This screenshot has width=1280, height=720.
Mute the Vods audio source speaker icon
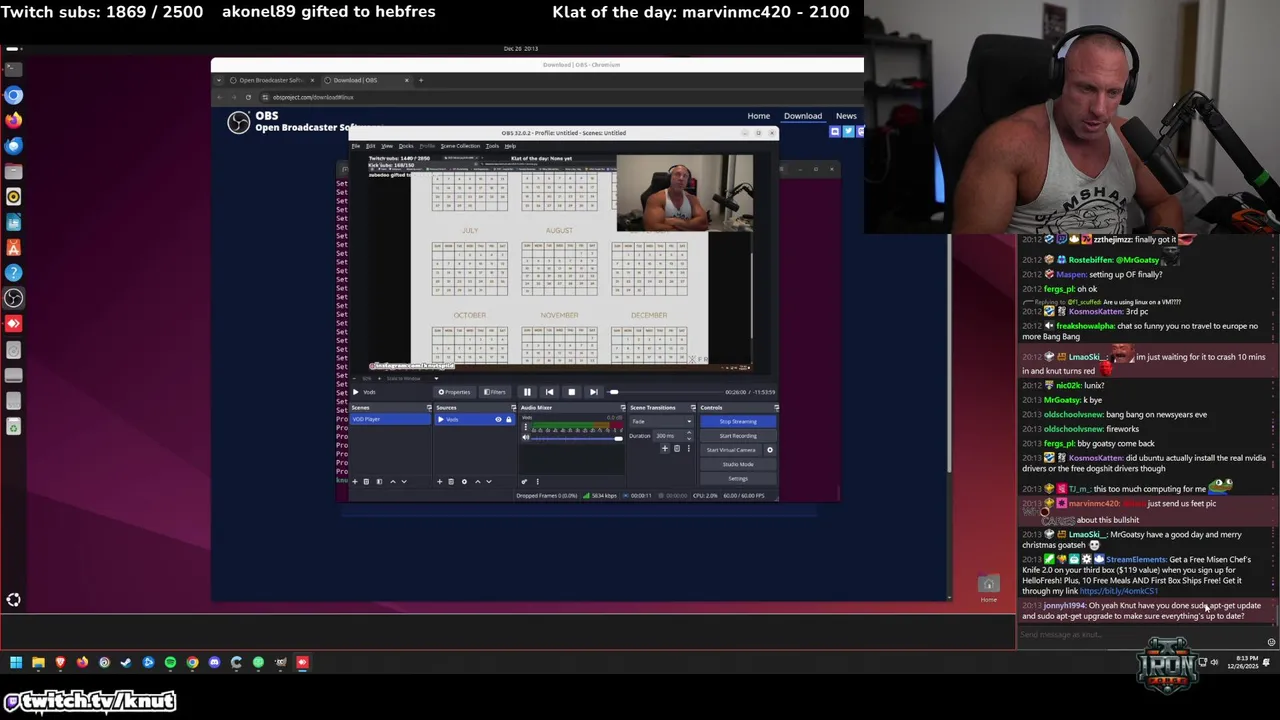pos(526,438)
